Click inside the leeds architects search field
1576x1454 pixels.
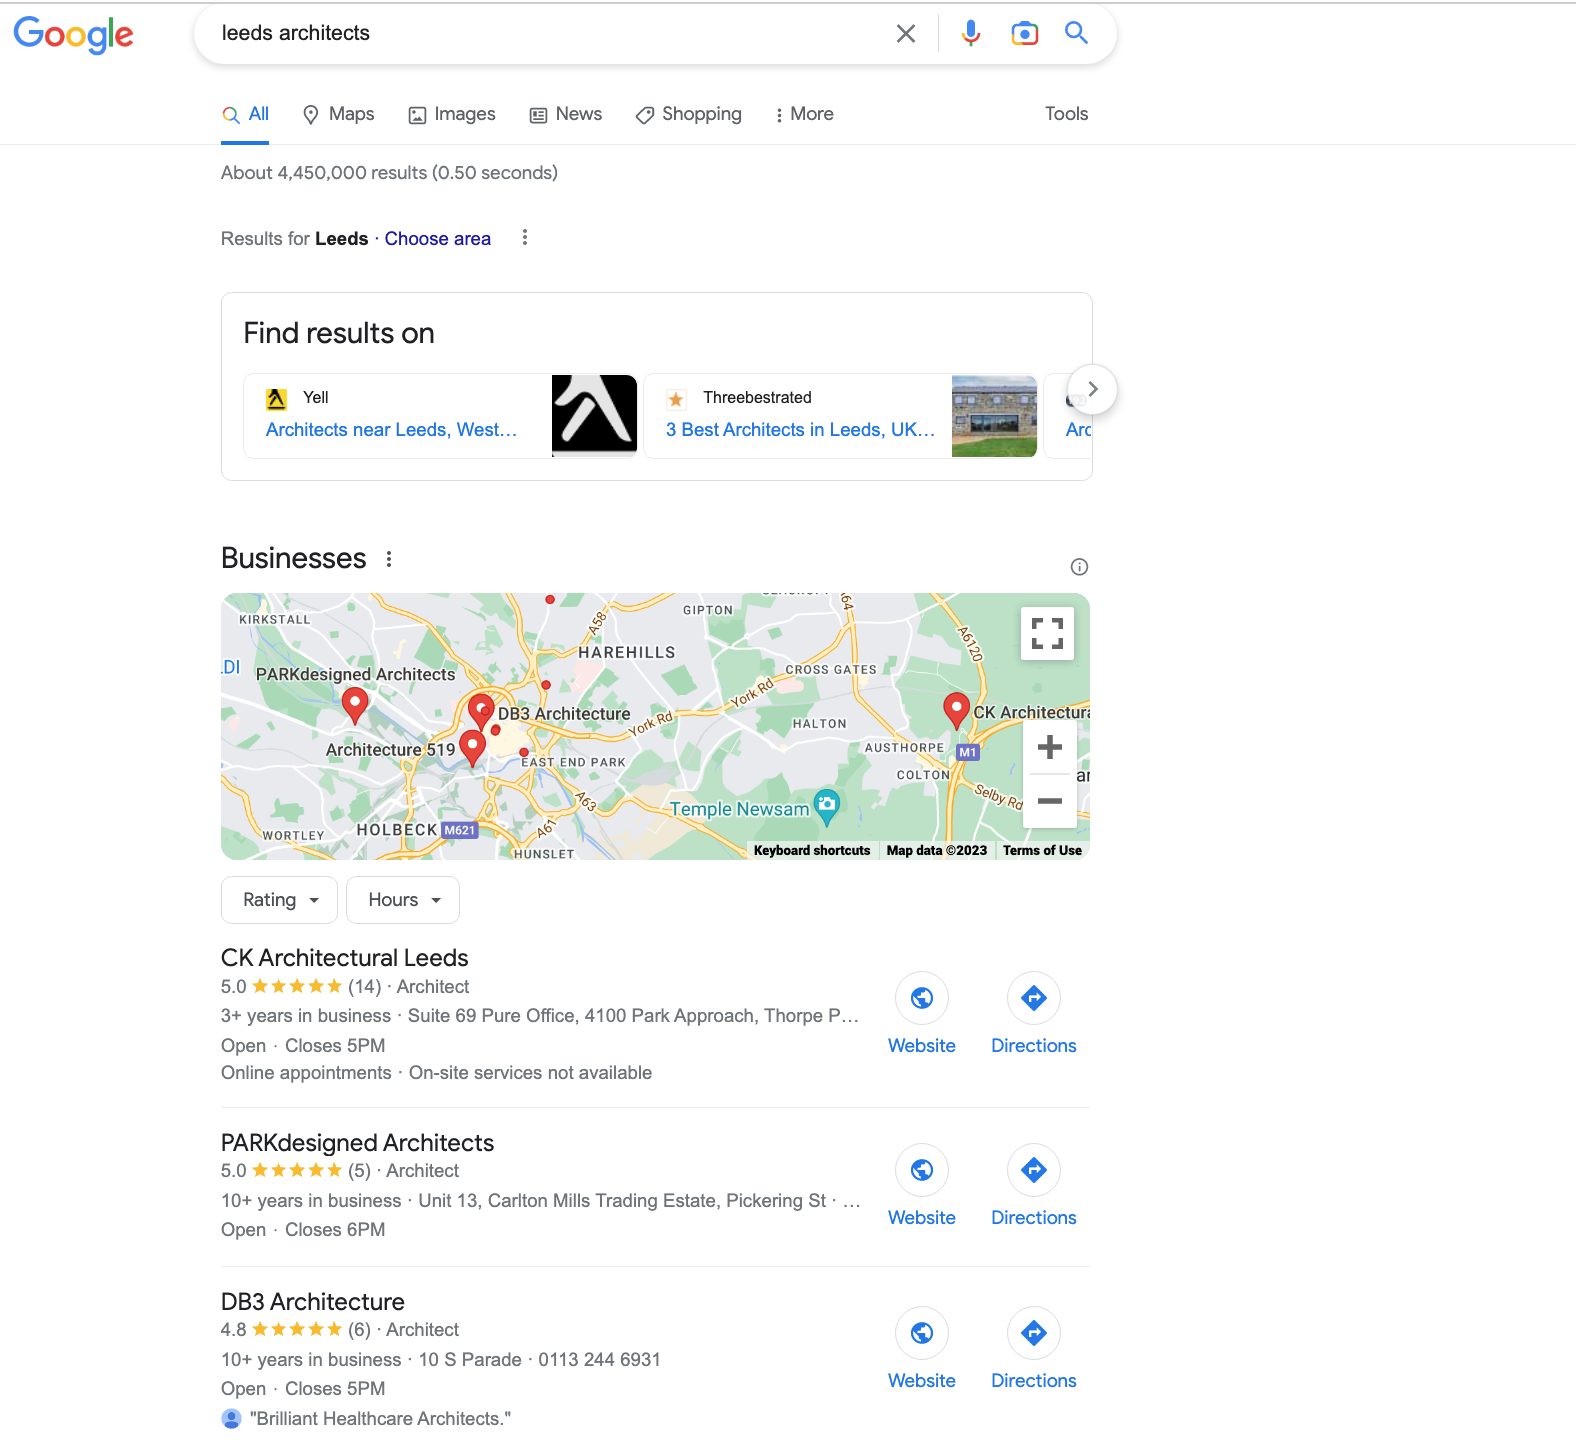pyautogui.click(x=550, y=33)
